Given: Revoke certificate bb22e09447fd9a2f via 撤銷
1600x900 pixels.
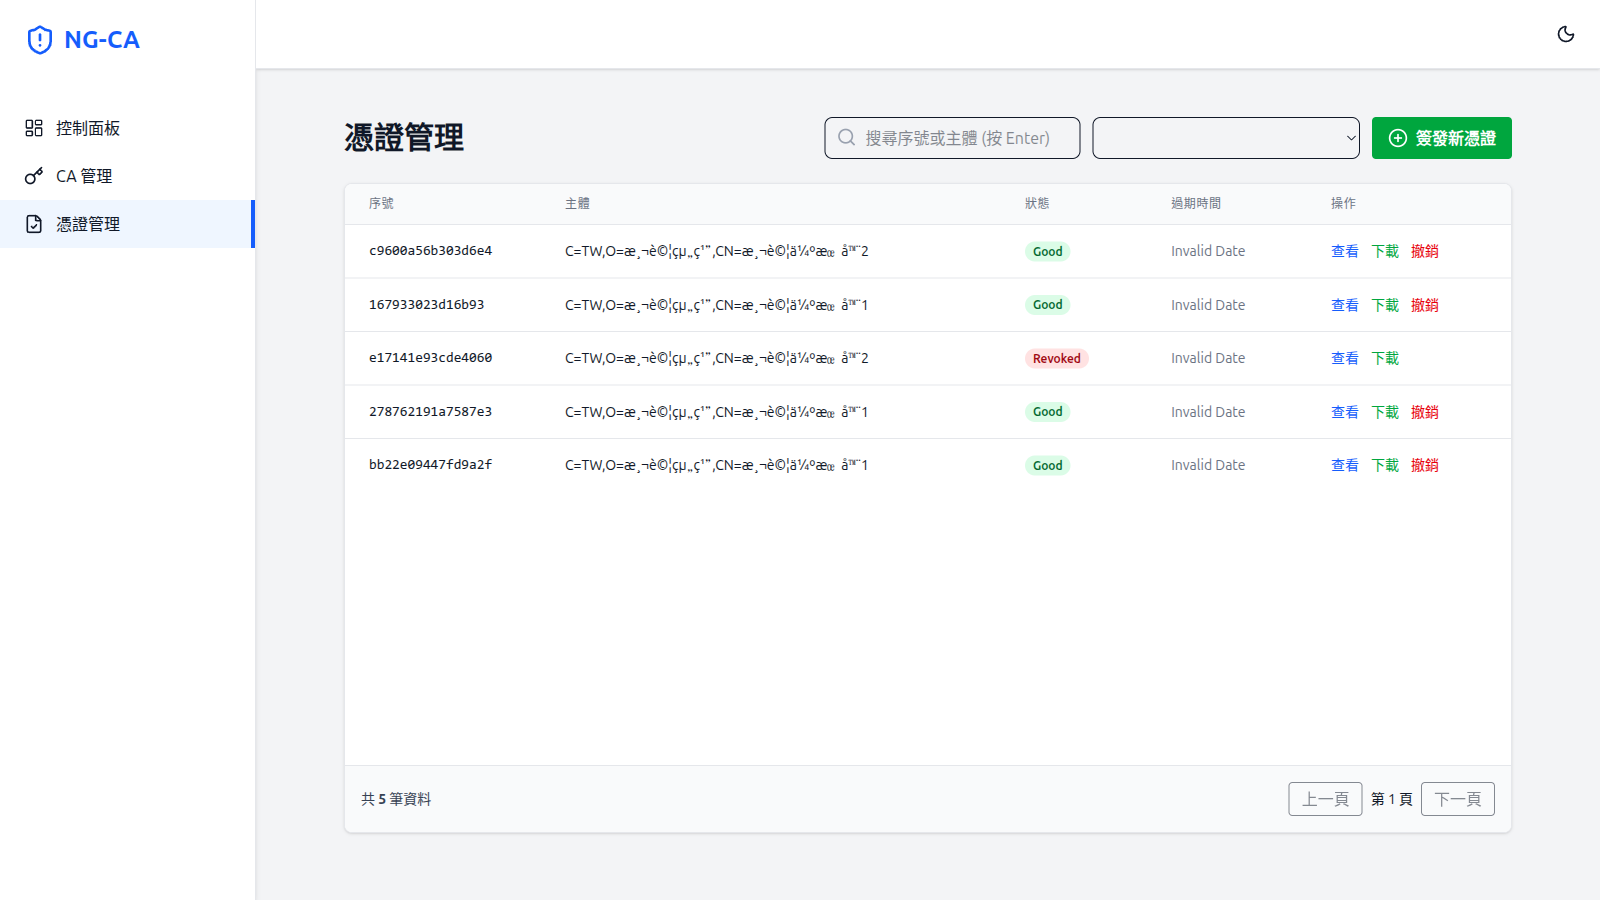Looking at the screenshot, I should pos(1424,465).
